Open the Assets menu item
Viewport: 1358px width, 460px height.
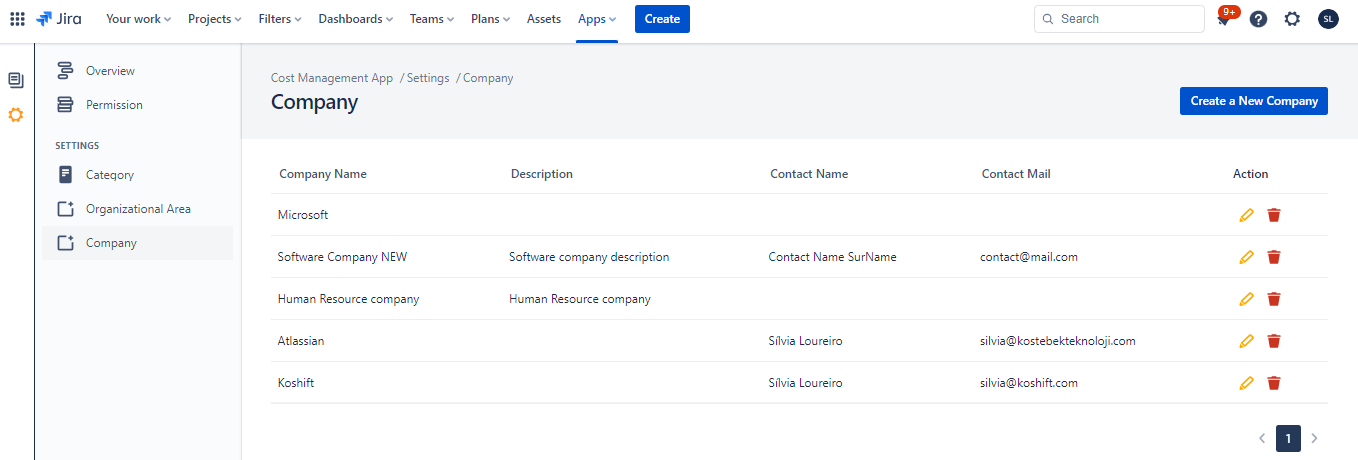pos(544,19)
